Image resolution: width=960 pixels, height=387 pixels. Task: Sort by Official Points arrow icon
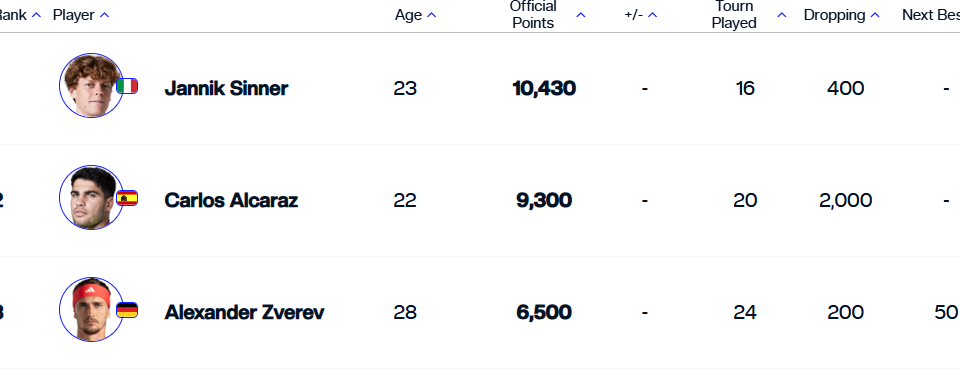pos(581,15)
